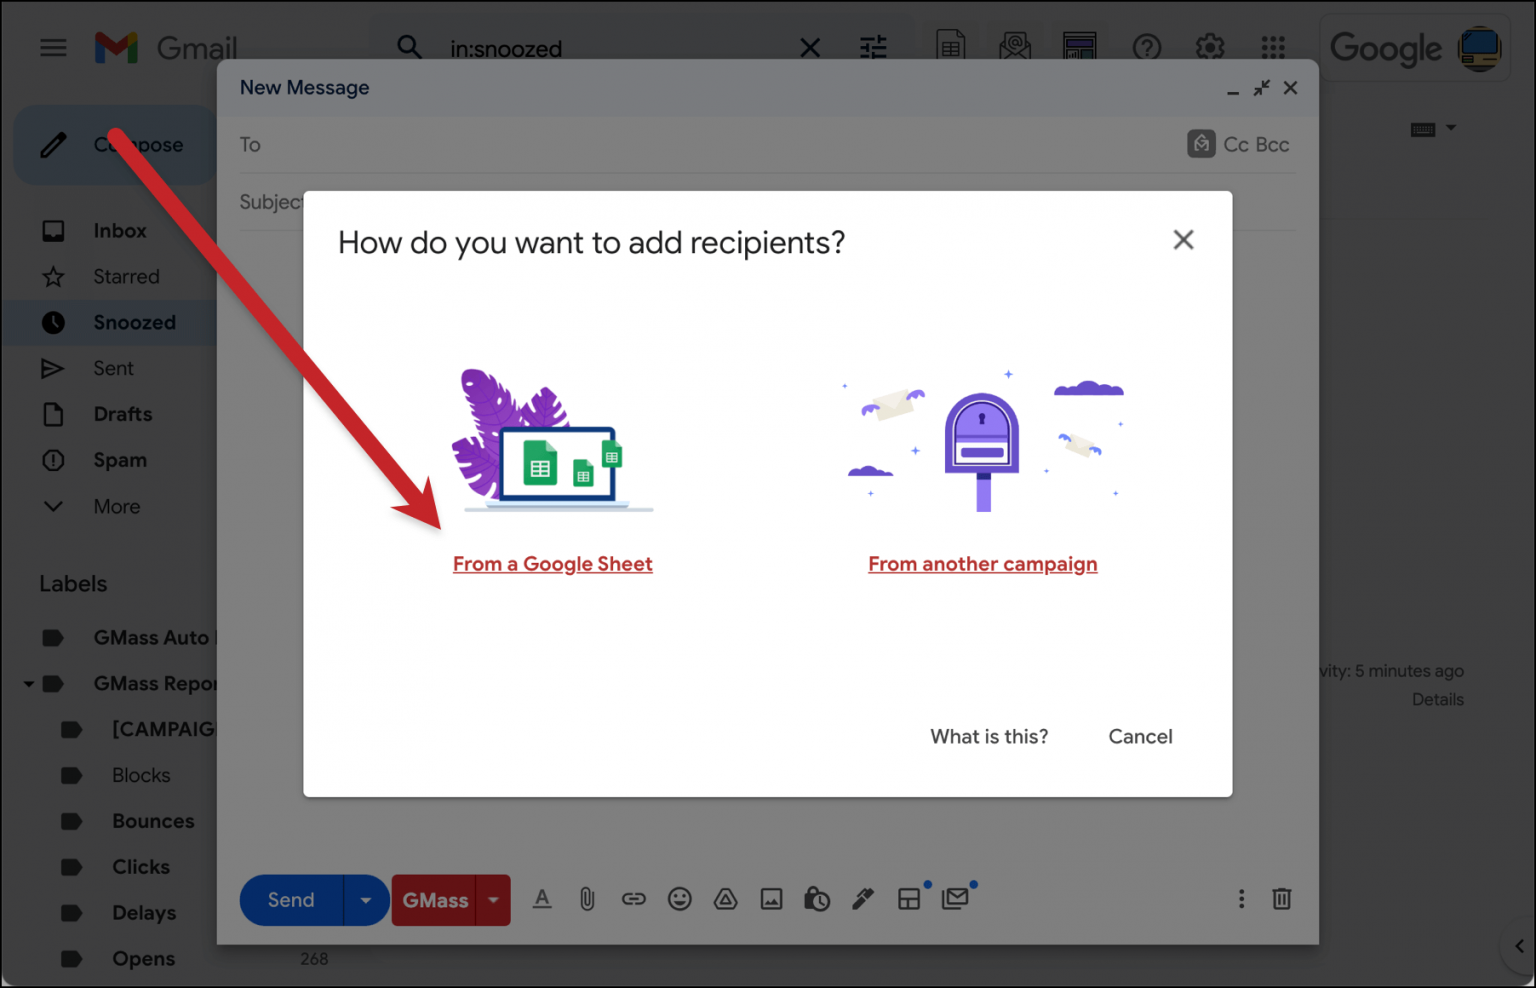Add Bcc recipients
This screenshot has width=1536, height=988.
(x=1272, y=145)
